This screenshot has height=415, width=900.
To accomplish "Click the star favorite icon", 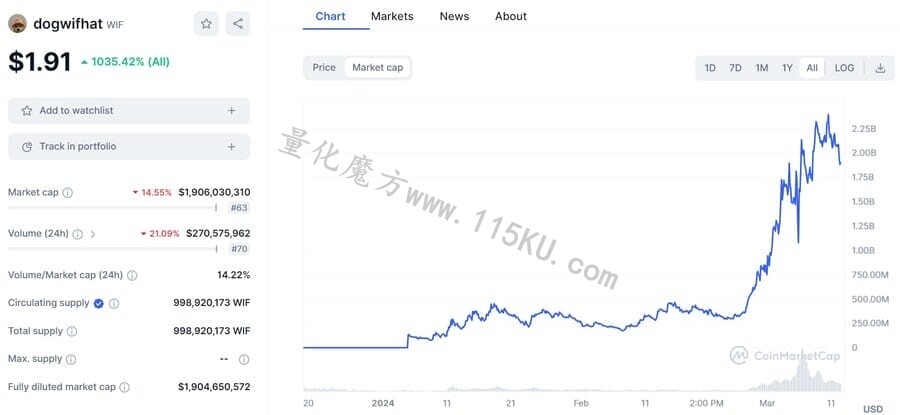I will (x=206, y=24).
